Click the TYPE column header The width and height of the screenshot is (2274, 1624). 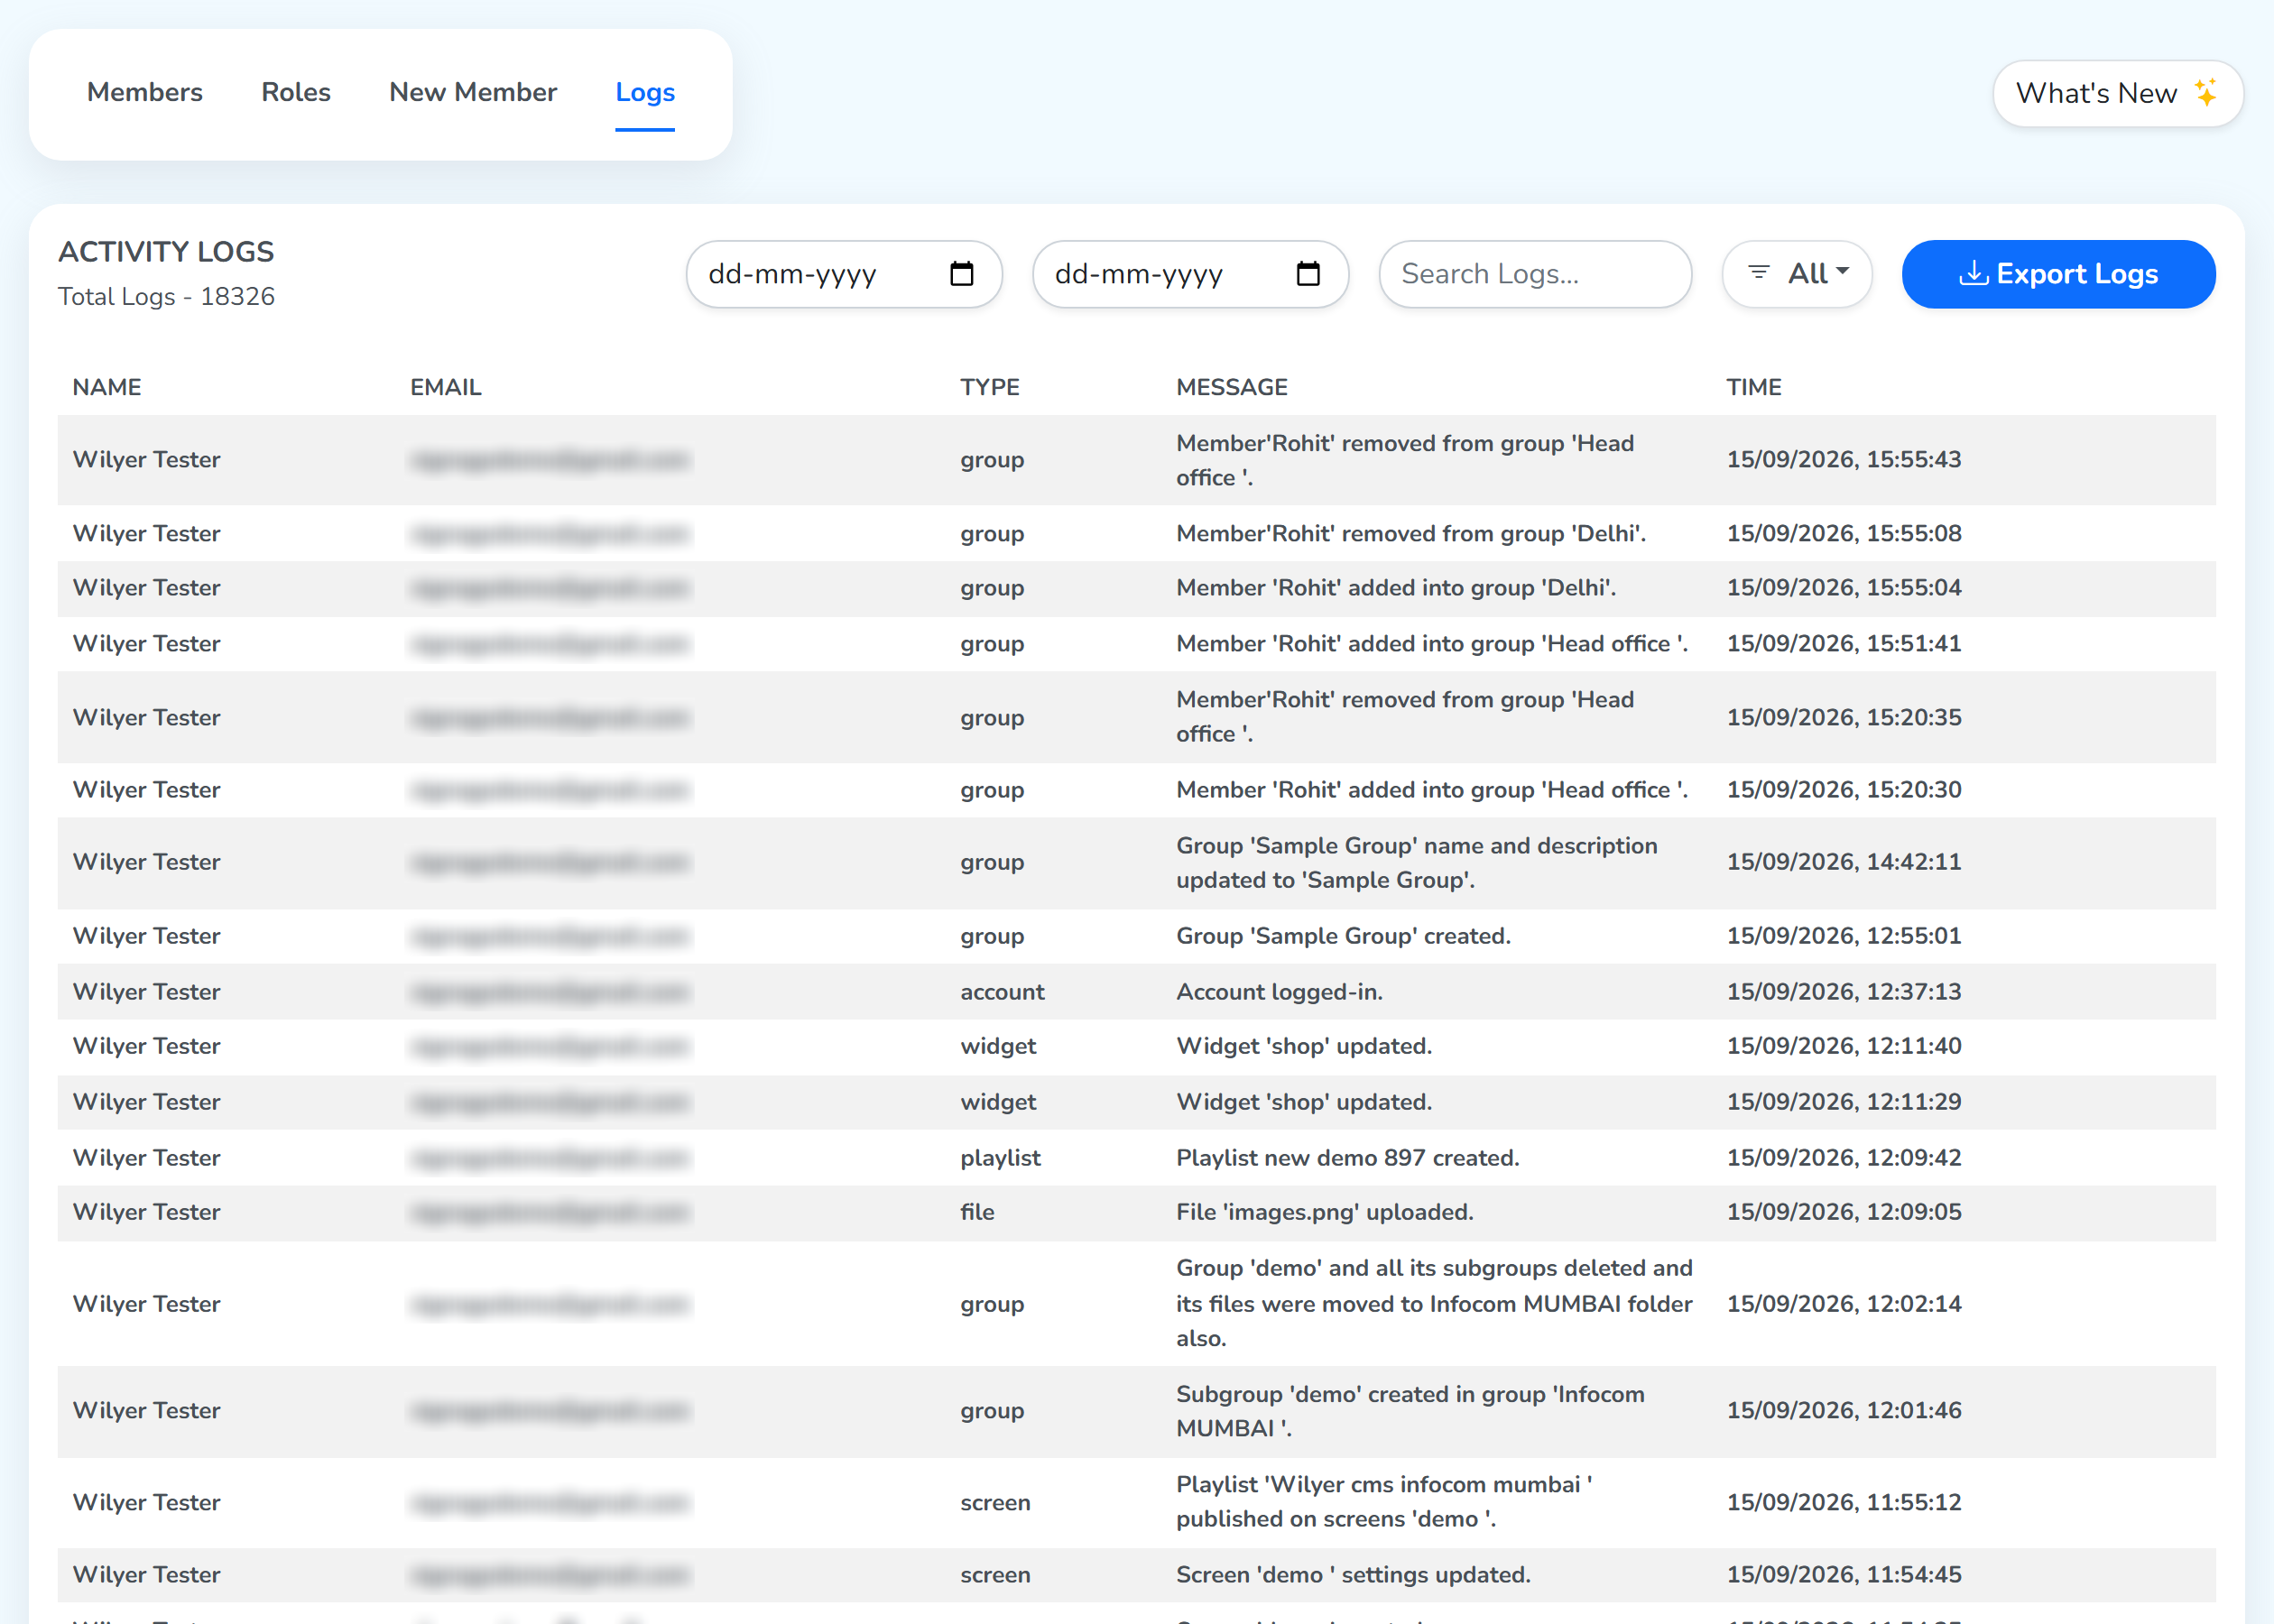990,387
